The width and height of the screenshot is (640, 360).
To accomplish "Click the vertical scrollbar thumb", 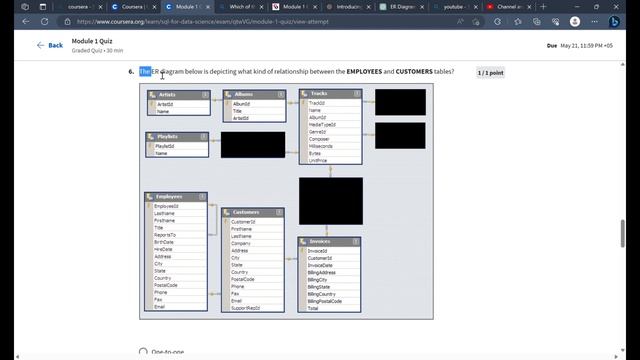I will point(622,233).
